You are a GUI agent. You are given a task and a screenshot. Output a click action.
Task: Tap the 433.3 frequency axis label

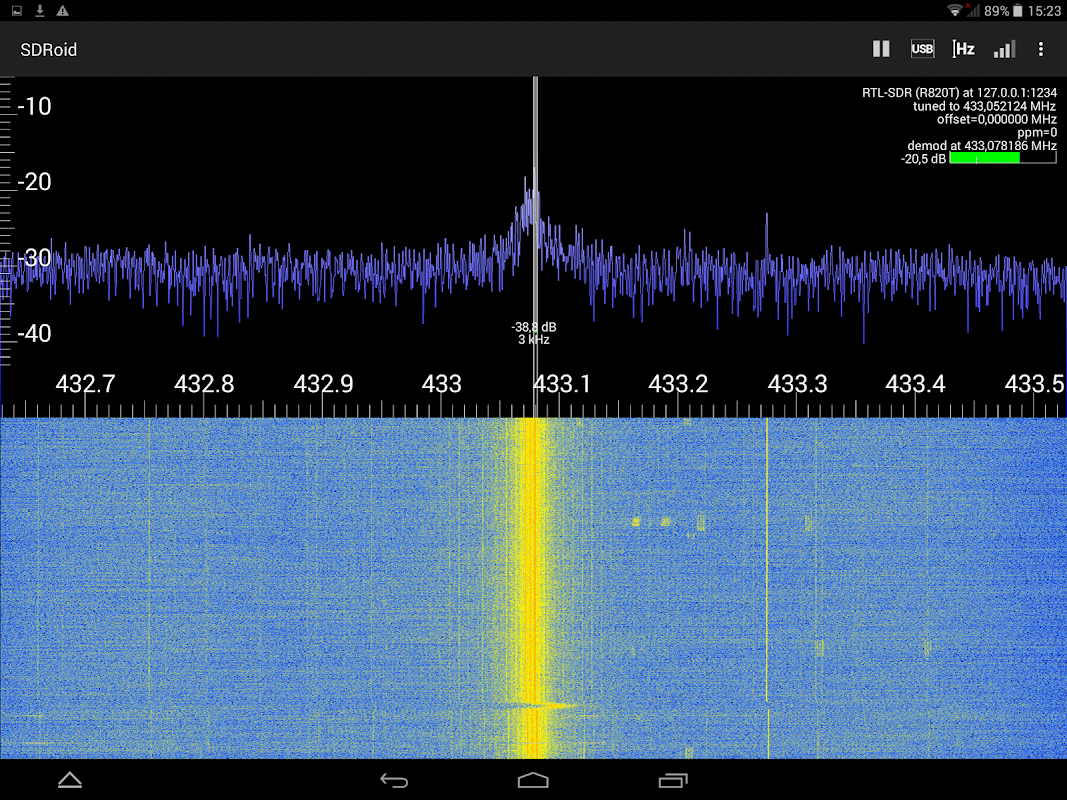pyautogui.click(x=798, y=384)
